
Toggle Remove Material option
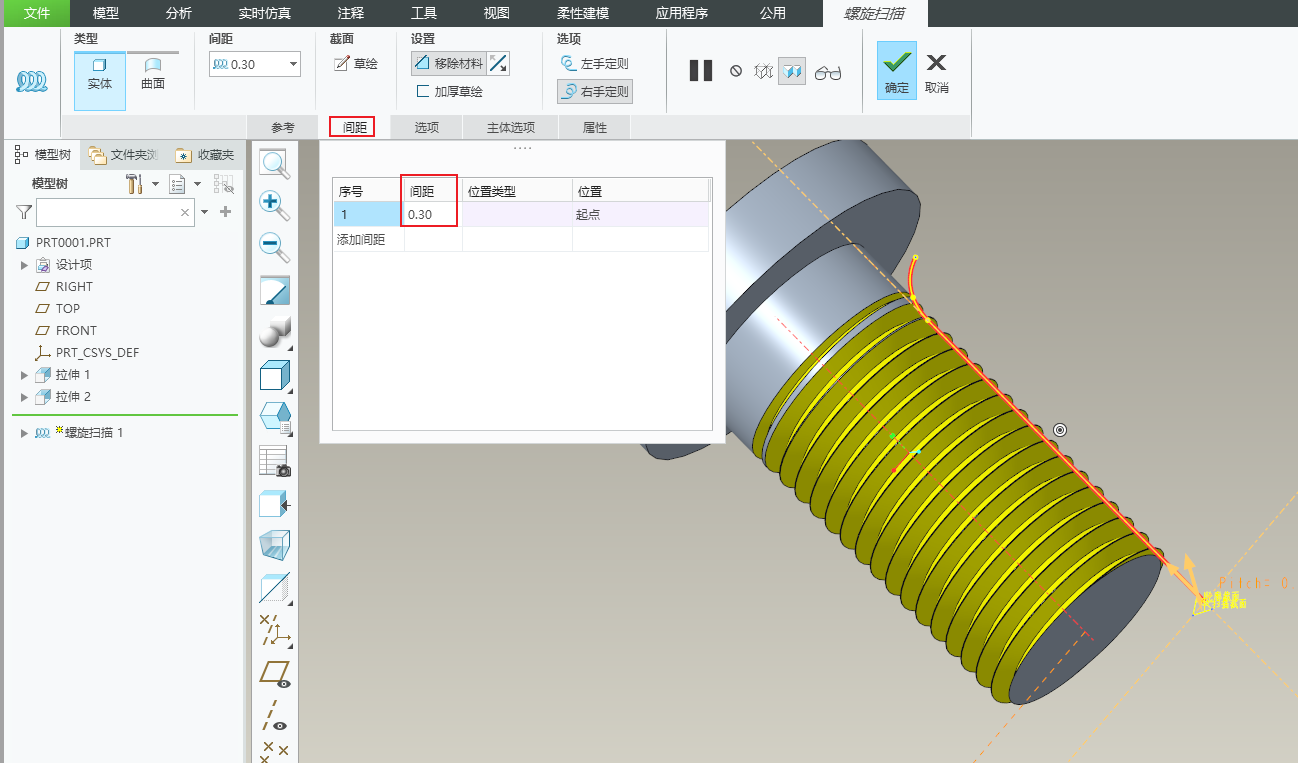pyautogui.click(x=449, y=63)
